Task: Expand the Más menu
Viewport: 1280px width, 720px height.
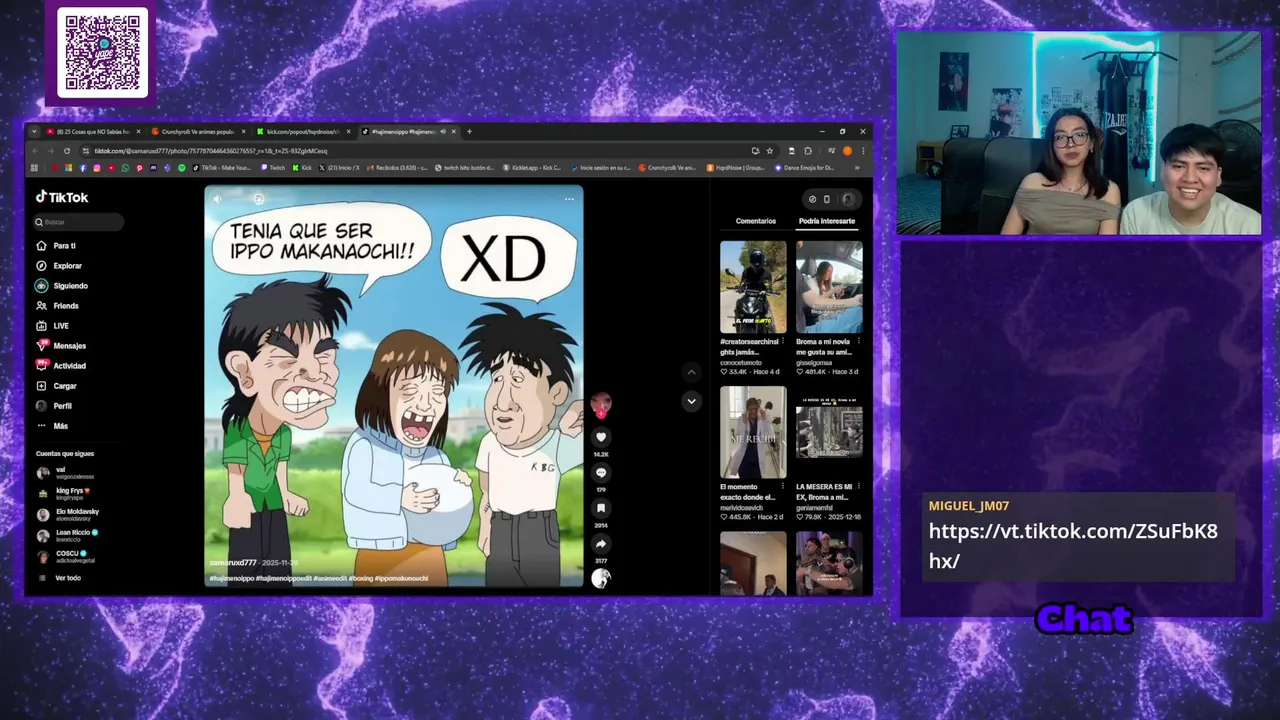Action: click(x=52, y=426)
